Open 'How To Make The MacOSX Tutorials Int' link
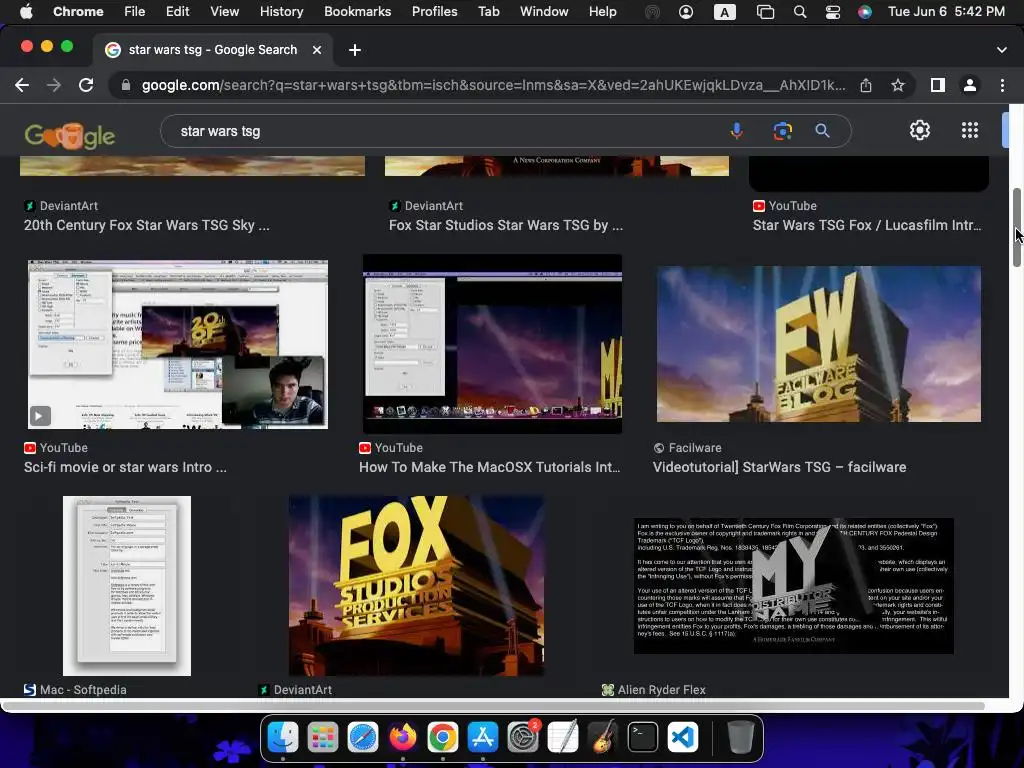Screen dimensions: 1024x768 489,467
